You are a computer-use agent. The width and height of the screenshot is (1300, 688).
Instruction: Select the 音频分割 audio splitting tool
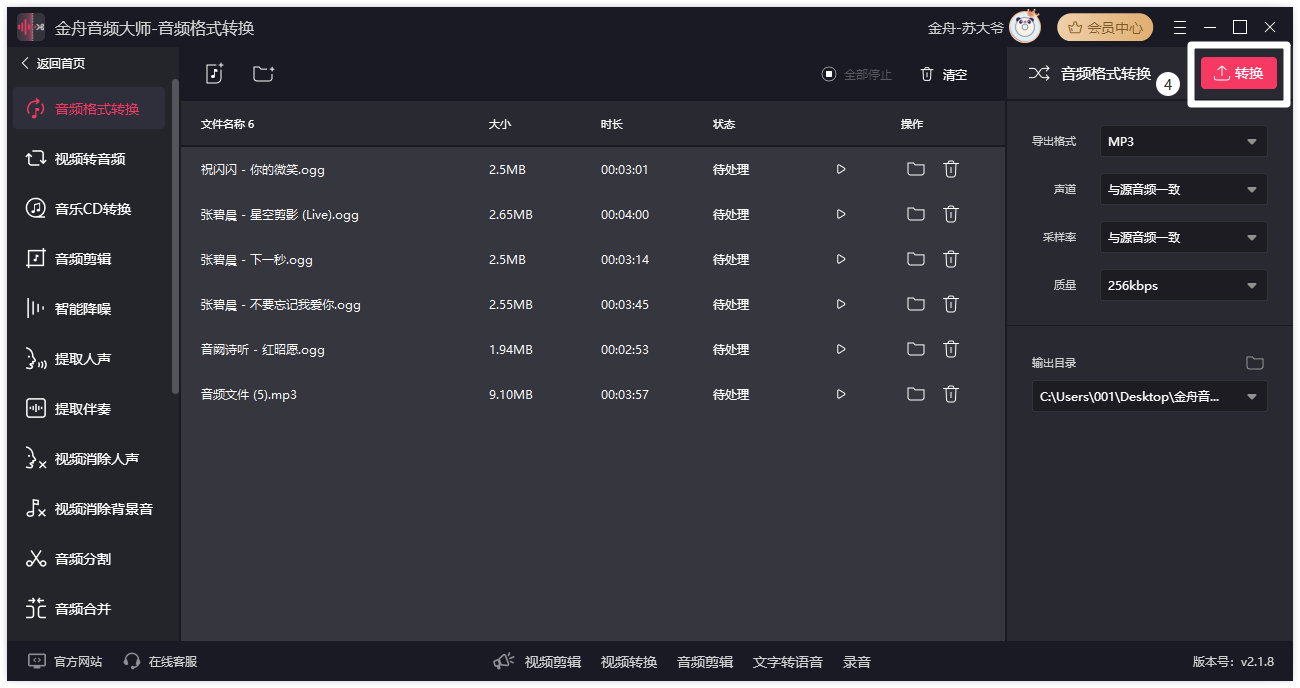(88, 558)
